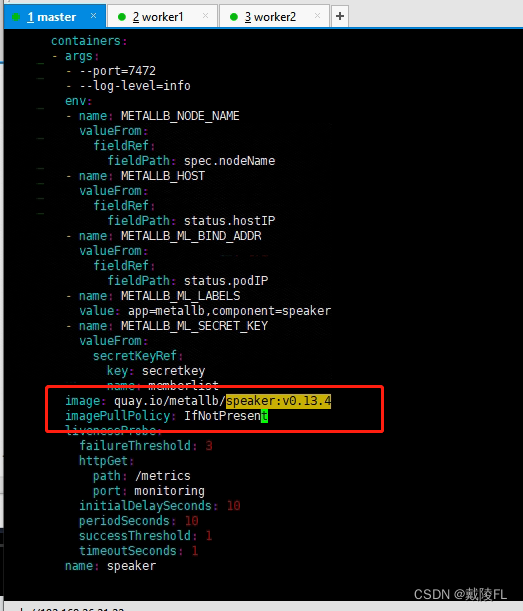Viewport: 523px width, 611px height.
Task: Click the quay.io/metallb image prefix
Action: coord(170,401)
